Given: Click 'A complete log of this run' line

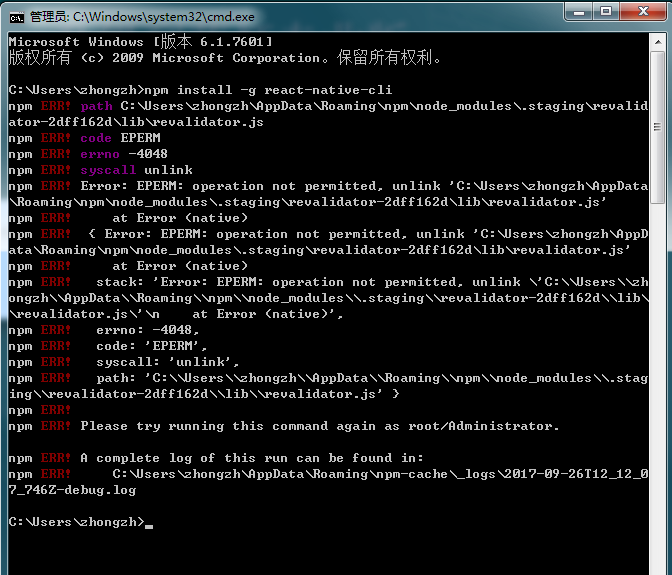Looking at the screenshot, I should 216,458.
